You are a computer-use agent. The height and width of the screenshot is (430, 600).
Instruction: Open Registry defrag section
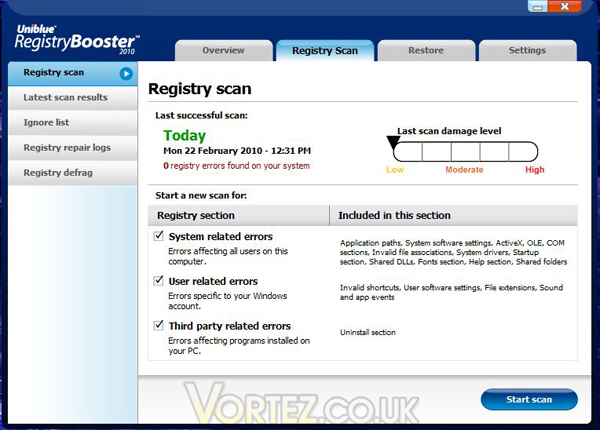pos(73,173)
